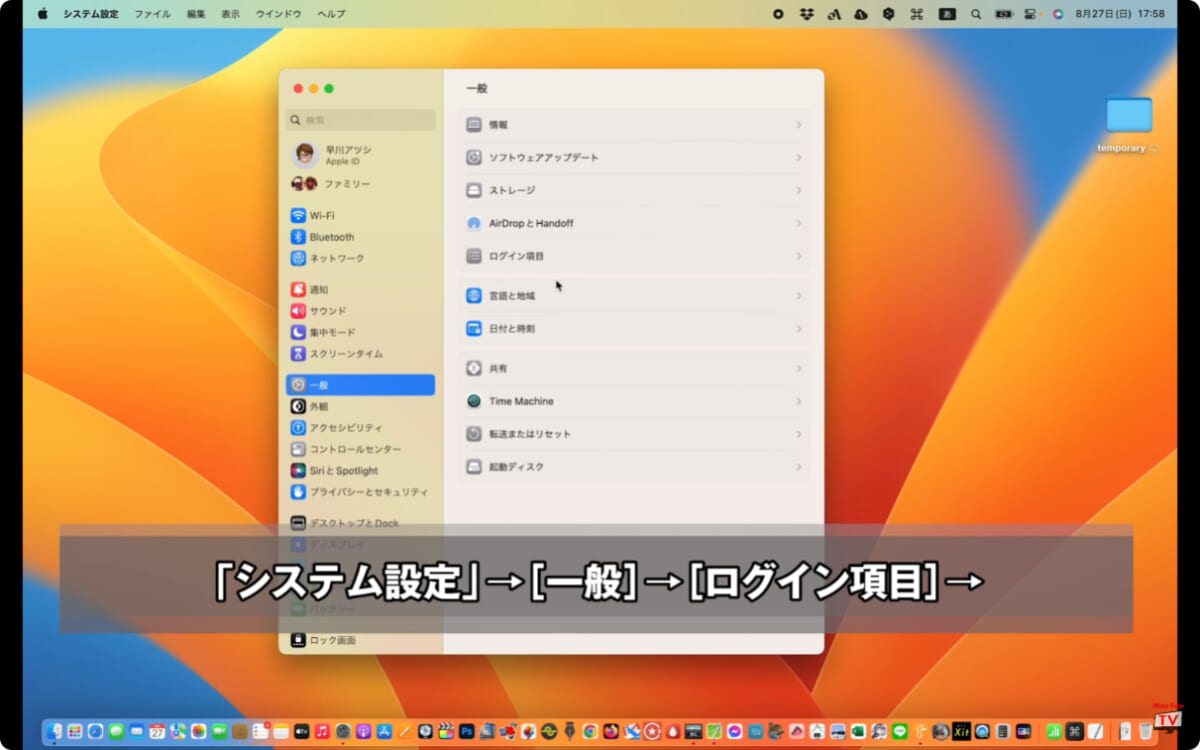Image resolution: width=1200 pixels, height=750 pixels.
Task: Select the highlighted 一般 sidebar item
Action: tap(360, 385)
